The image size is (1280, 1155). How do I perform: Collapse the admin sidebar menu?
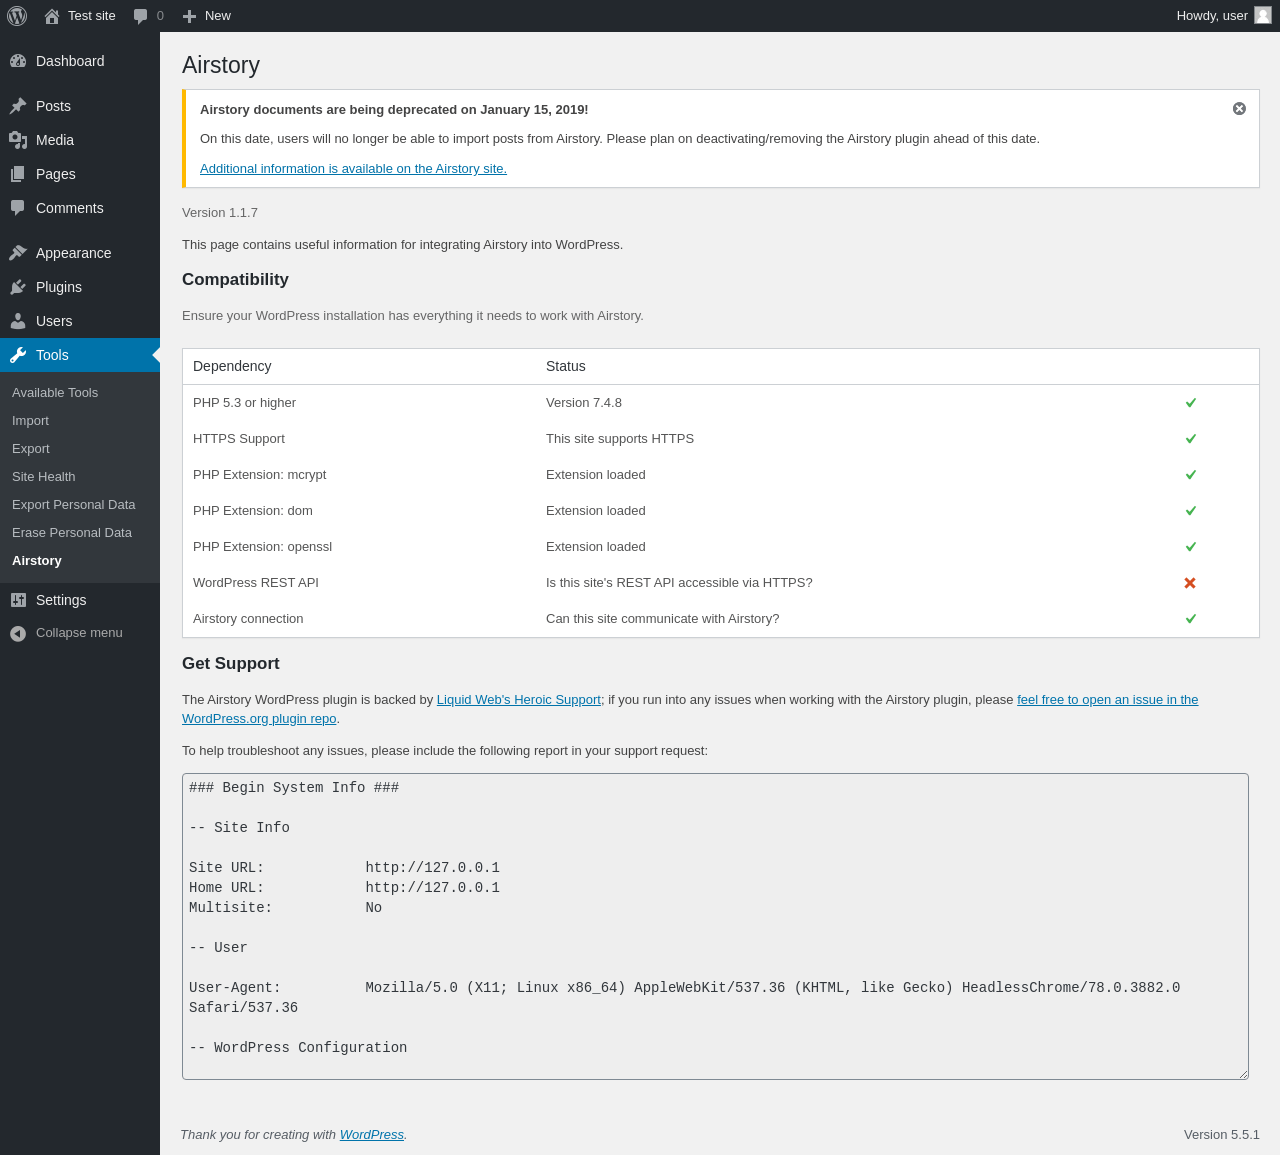click(x=80, y=633)
